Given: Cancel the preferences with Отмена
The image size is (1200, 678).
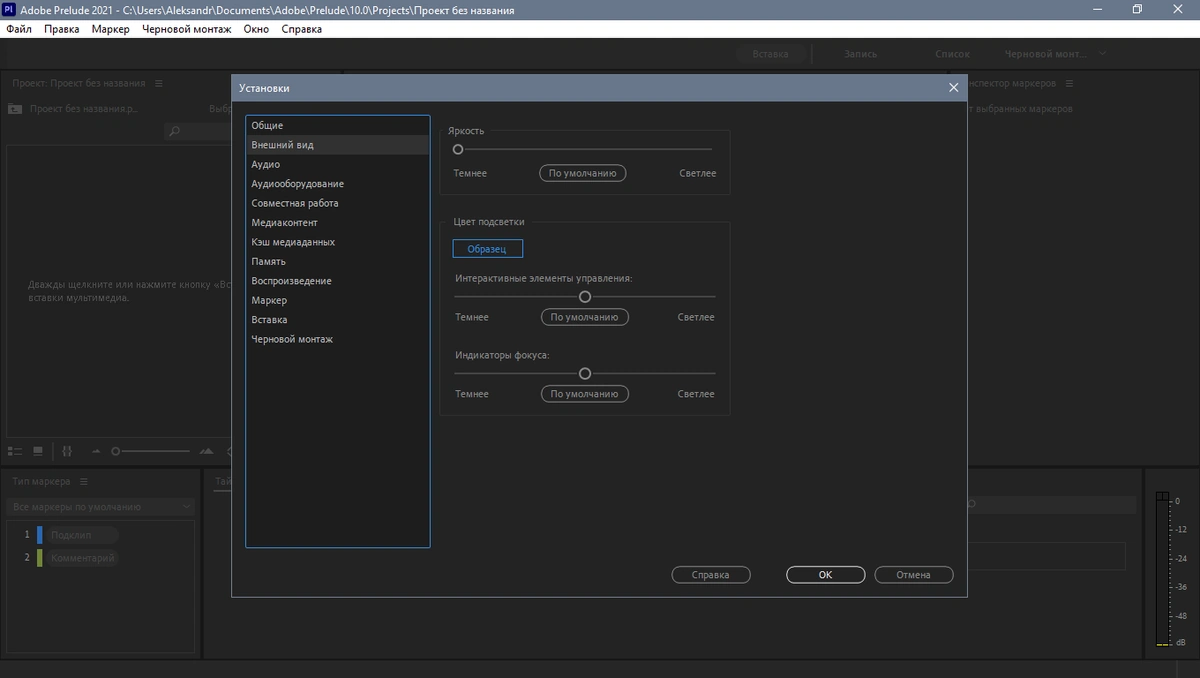Looking at the screenshot, I should [x=914, y=575].
